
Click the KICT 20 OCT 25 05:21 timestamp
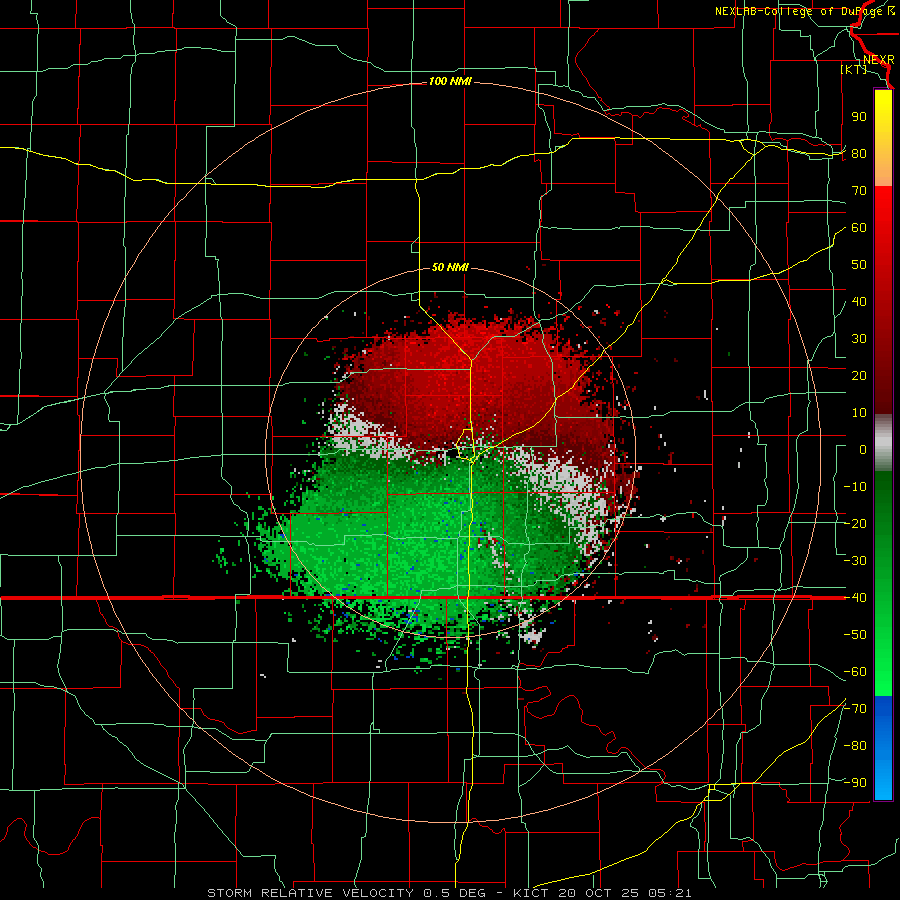(602, 893)
